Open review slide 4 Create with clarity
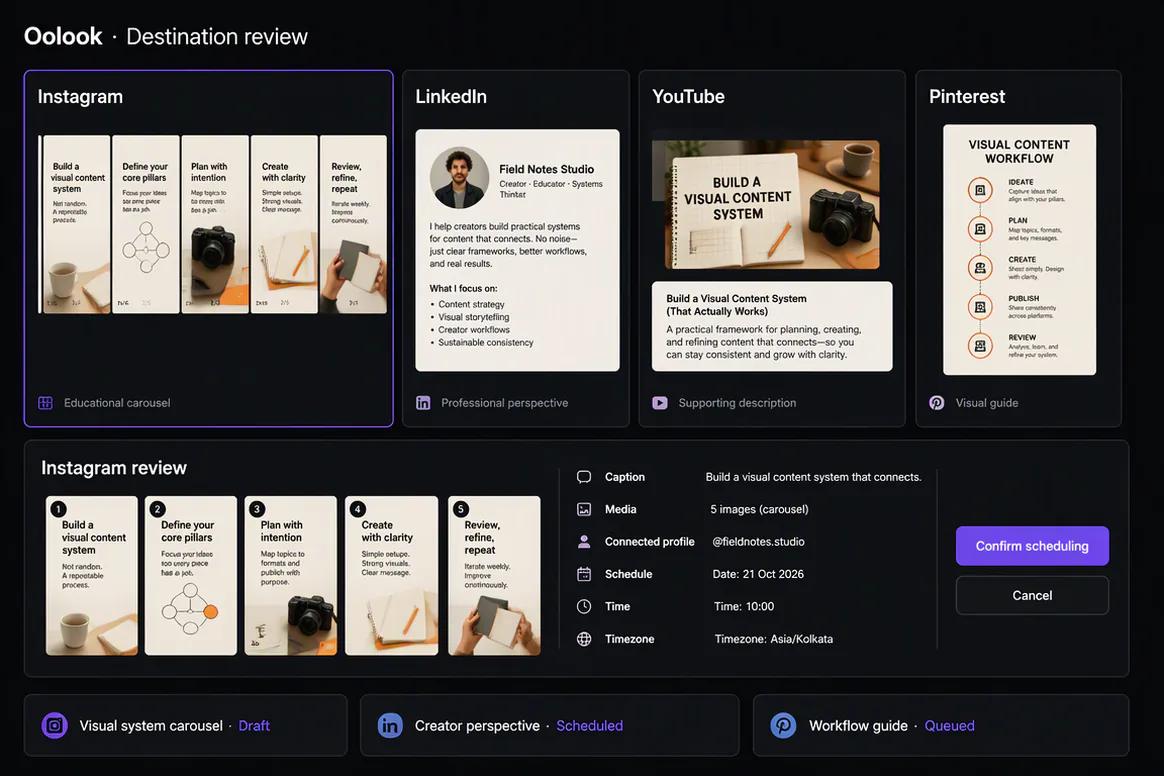 (x=391, y=576)
